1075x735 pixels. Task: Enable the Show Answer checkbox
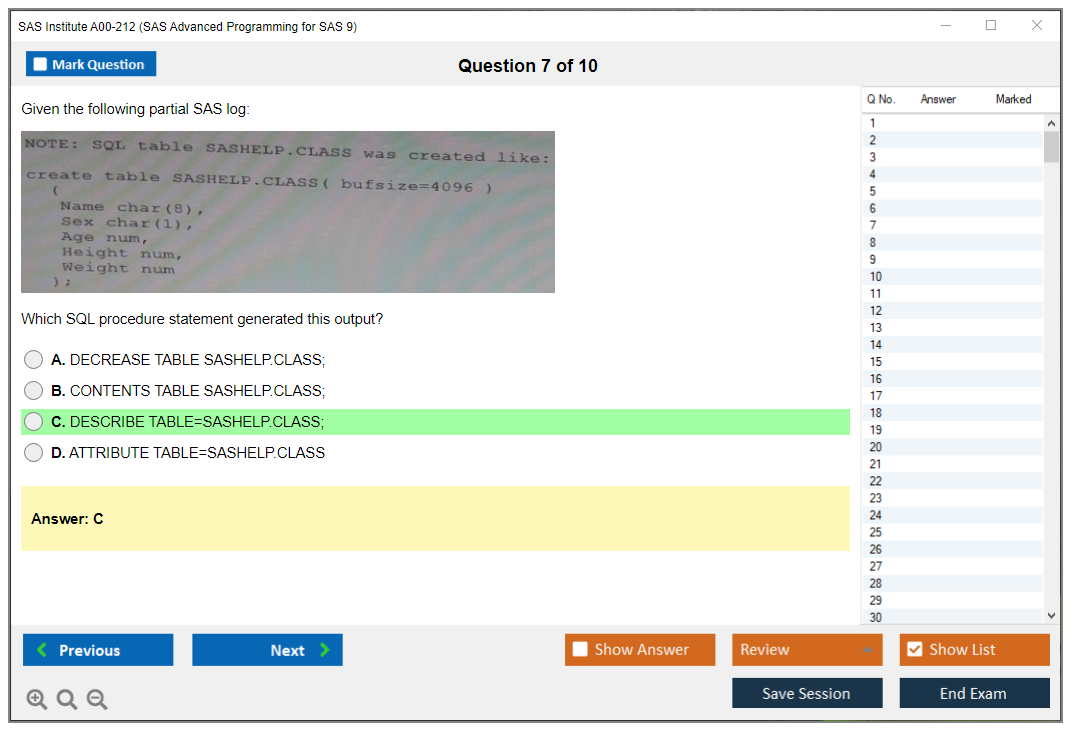581,650
